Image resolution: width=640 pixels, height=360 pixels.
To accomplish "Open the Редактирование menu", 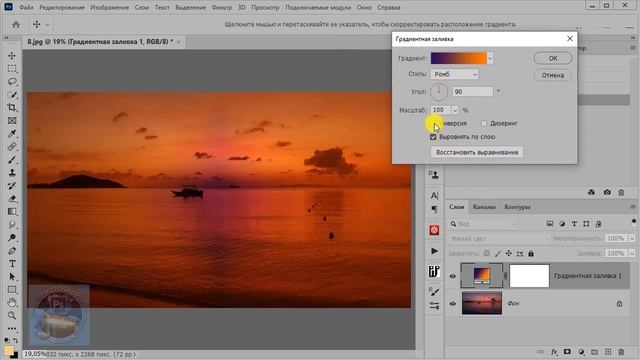I will [62, 7].
